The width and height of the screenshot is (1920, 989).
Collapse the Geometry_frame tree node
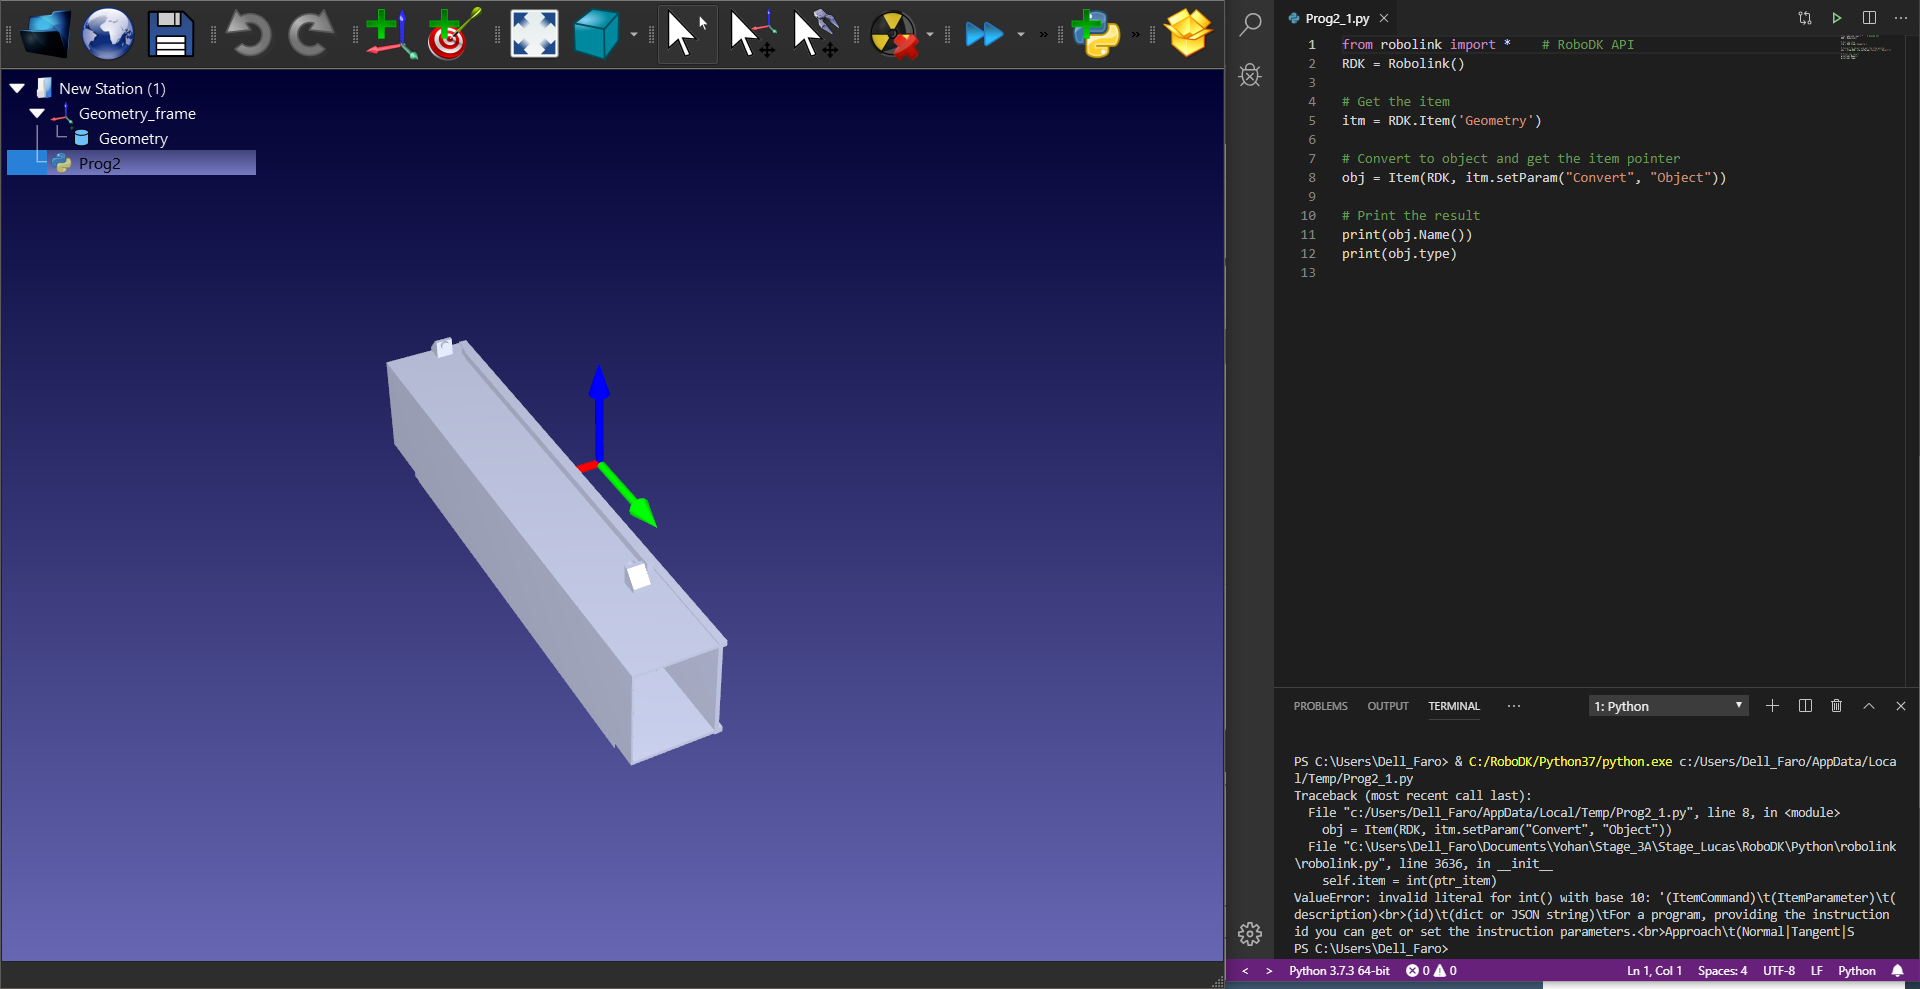pyautogui.click(x=37, y=114)
